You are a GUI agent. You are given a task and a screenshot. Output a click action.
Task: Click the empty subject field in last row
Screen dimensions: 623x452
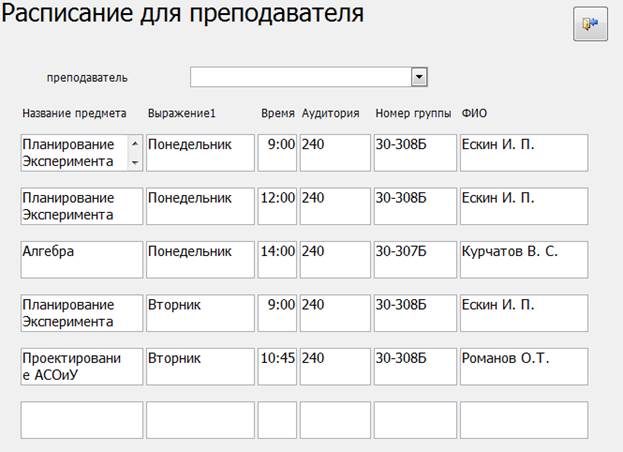tap(82, 419)
